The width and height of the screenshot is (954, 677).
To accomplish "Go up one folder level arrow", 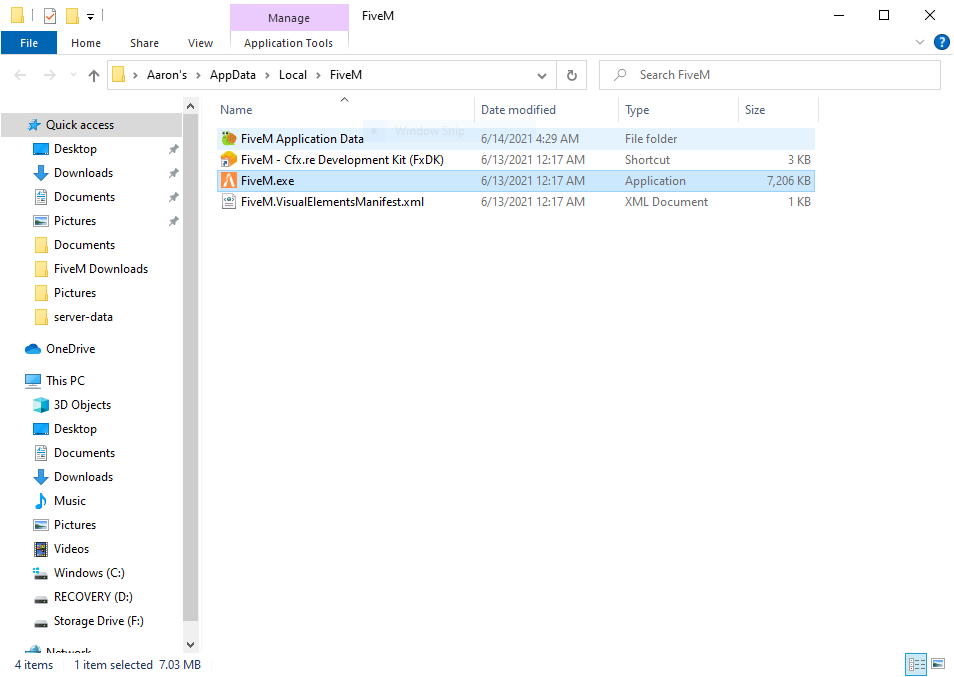I will click(94, 75).
